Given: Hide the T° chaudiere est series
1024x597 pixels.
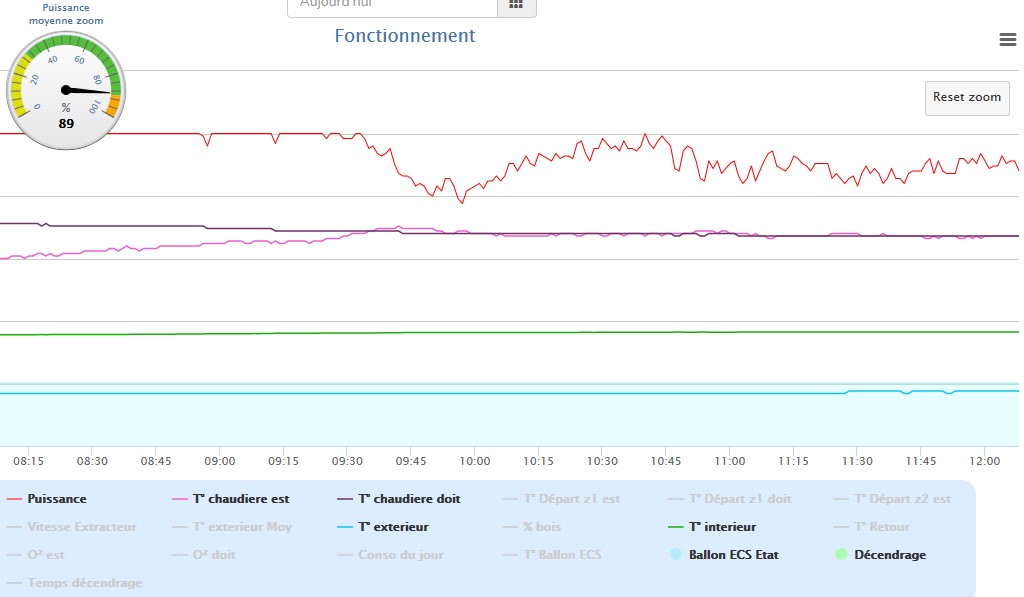Looking at the screenshot, I should click(241, 499).
